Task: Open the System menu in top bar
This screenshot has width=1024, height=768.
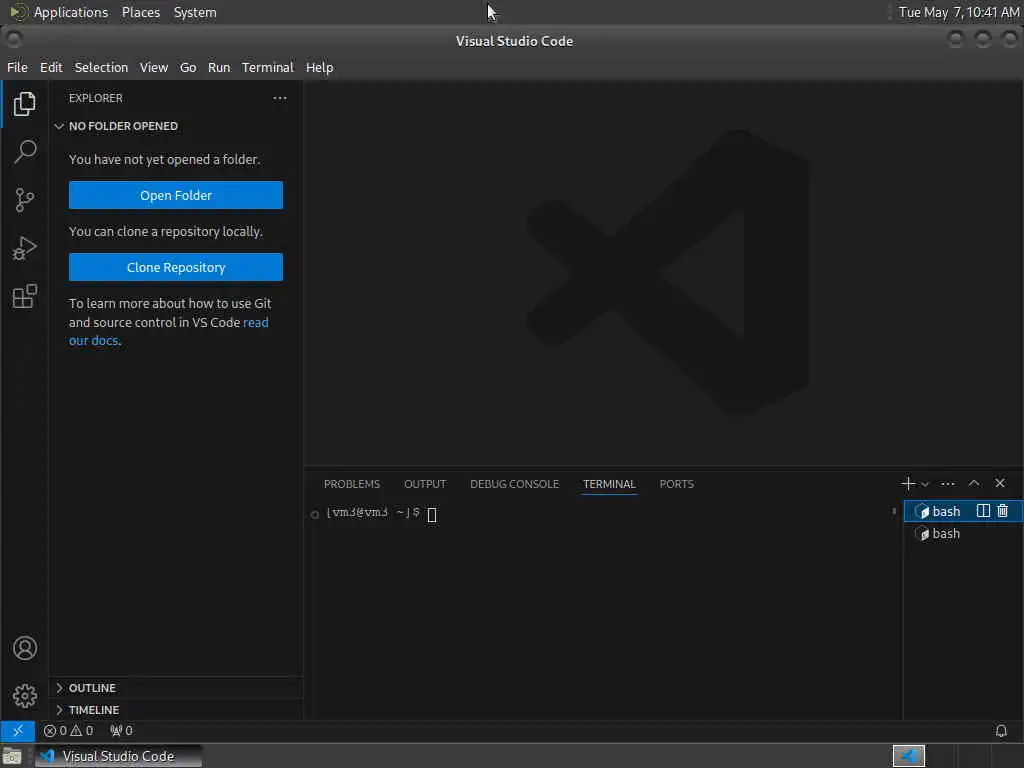Action: pos(195,12)
